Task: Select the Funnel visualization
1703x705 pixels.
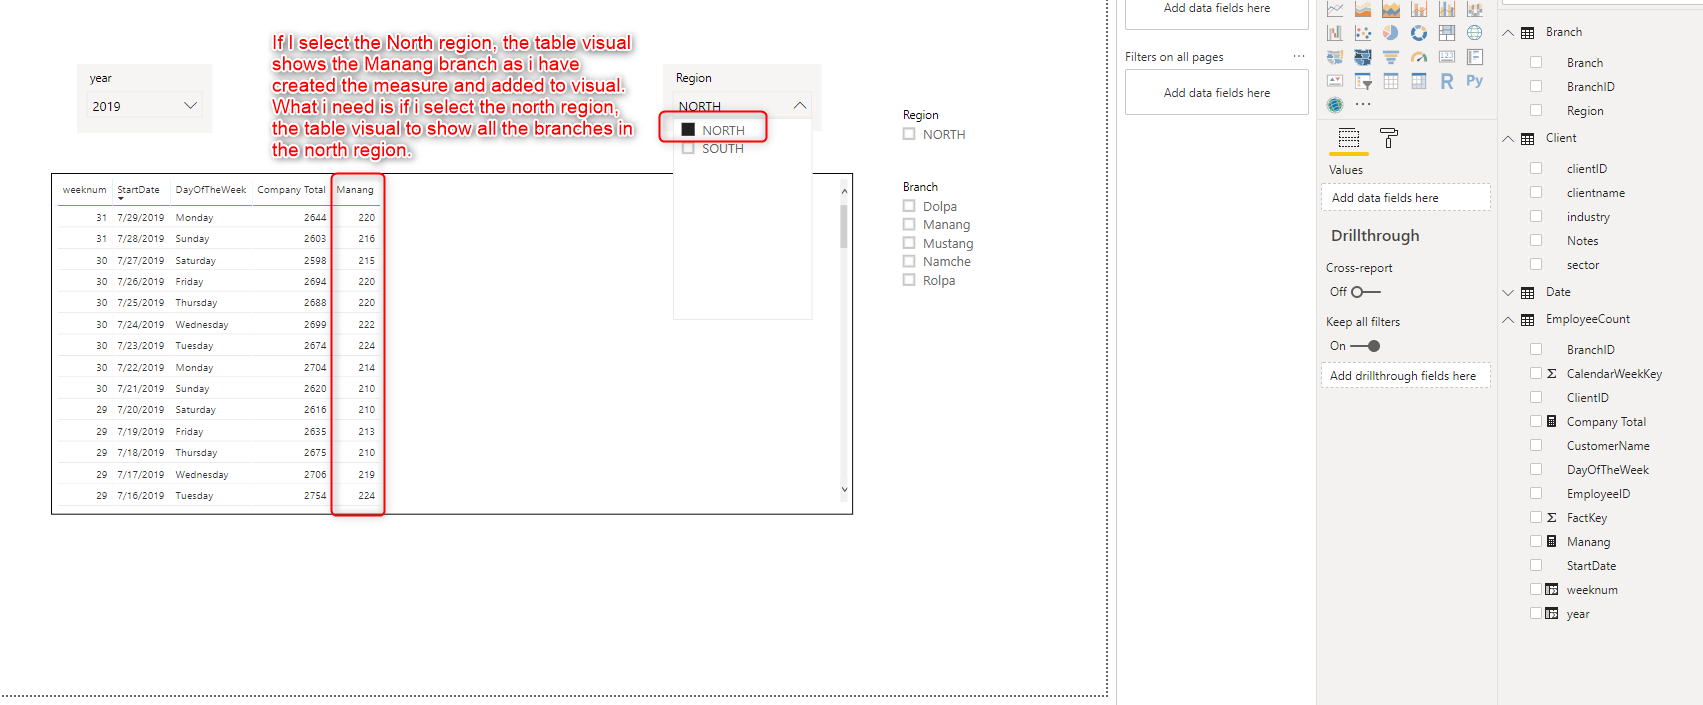Action: pos(1391,57)
